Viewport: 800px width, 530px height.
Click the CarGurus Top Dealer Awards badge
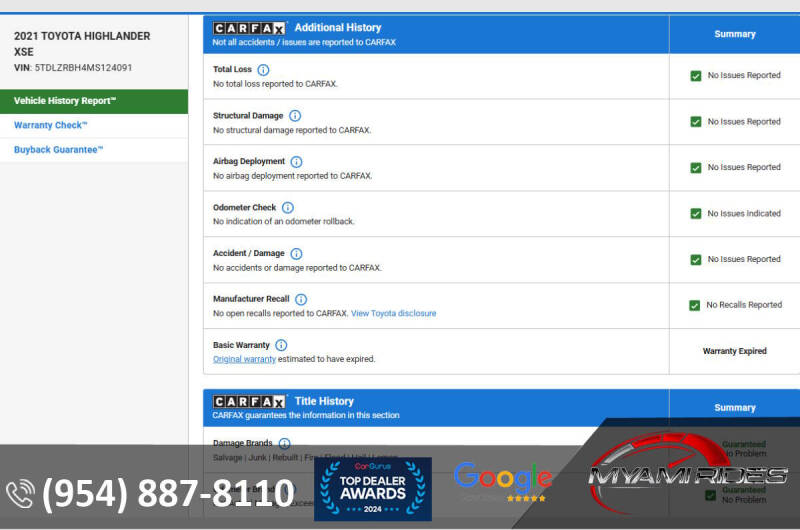point(372,489)
